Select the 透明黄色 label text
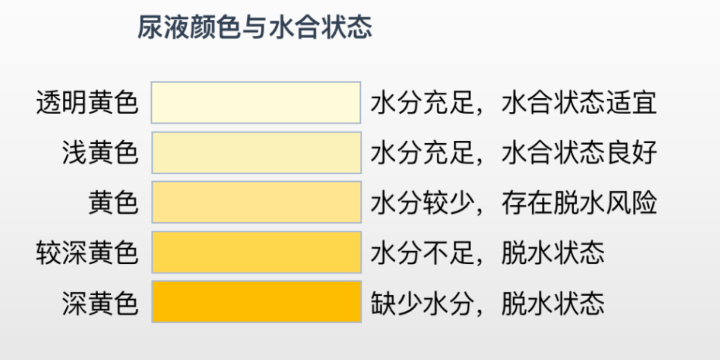720x360 pixels. [87, 102]
